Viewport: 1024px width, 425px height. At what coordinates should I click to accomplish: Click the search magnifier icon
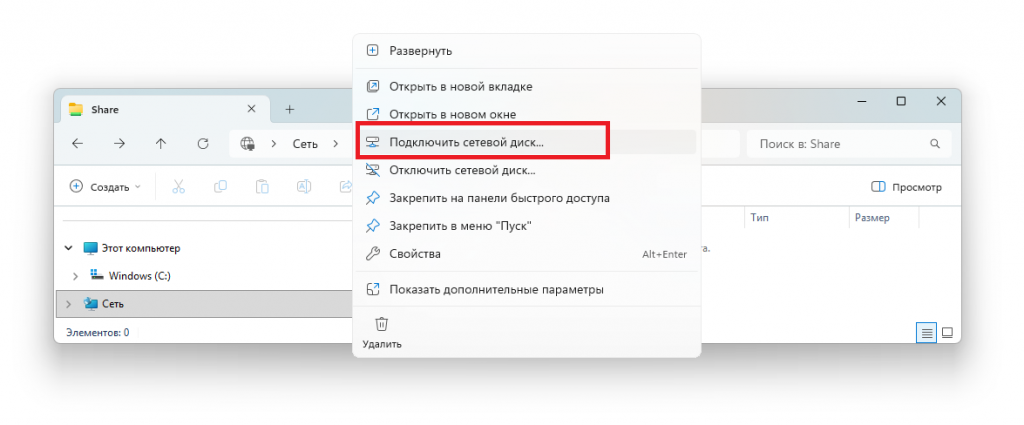(x=935, y=144)
